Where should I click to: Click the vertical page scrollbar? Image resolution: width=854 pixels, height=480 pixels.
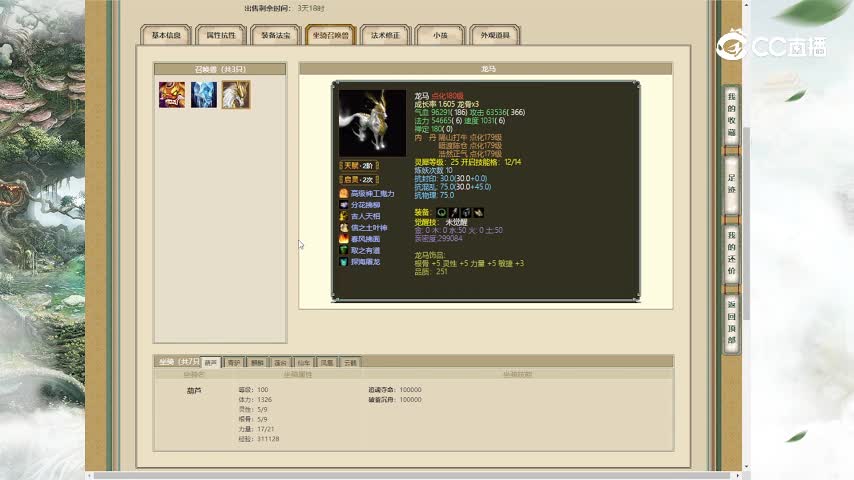click(x=746, y=223)
